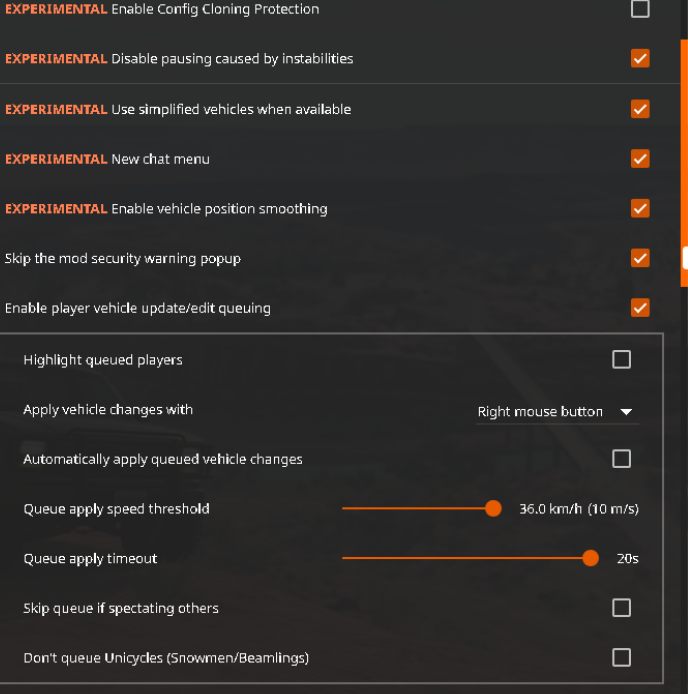Screen dimensions: 688x694
Task: Click the Apply vehicle changes with label
Action: click(108, 410)
